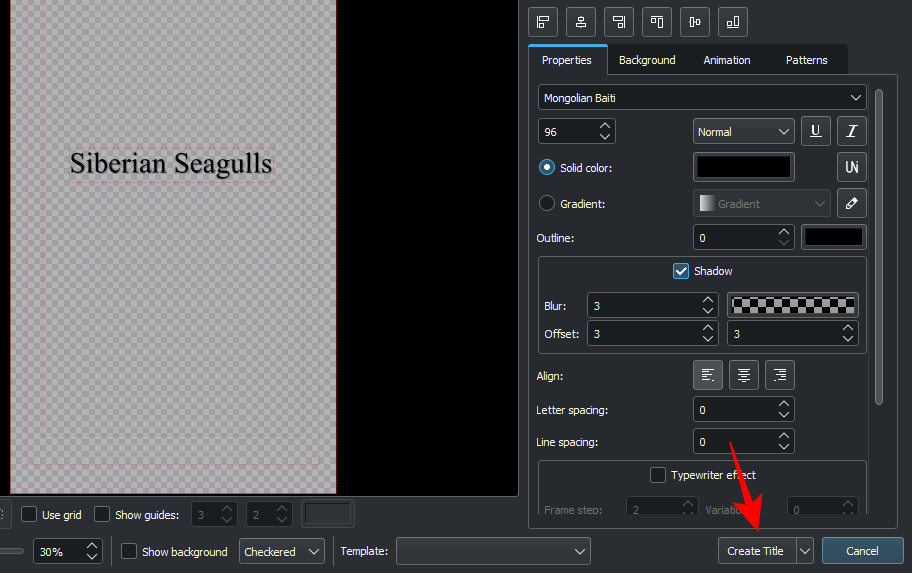Click the Create Title button

point(756,551)
